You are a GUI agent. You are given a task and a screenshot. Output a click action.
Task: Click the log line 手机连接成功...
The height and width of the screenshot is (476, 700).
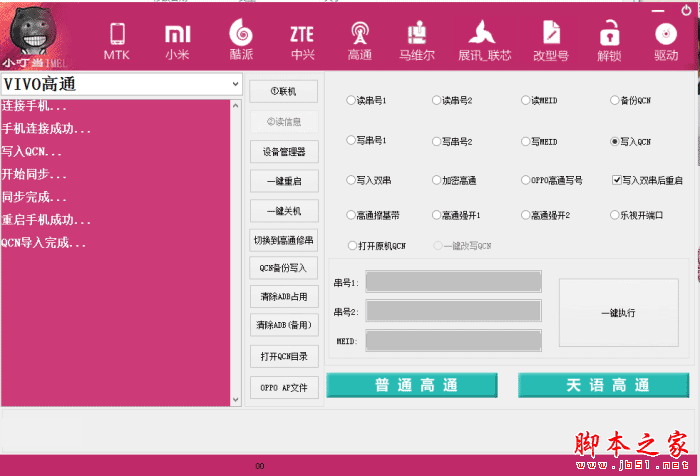46,129
